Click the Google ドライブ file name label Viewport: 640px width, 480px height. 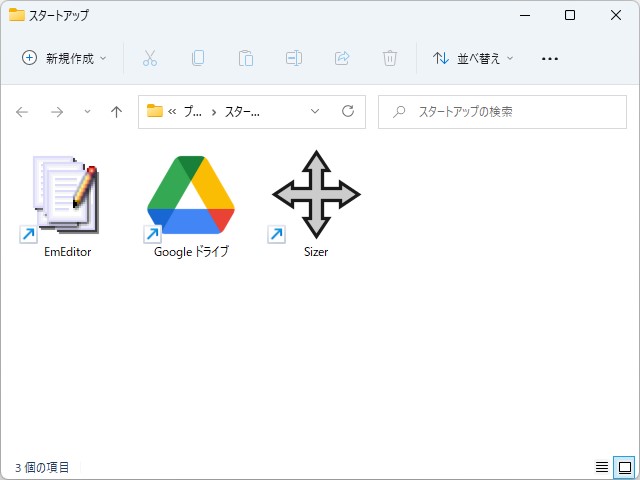coord(191,252)
